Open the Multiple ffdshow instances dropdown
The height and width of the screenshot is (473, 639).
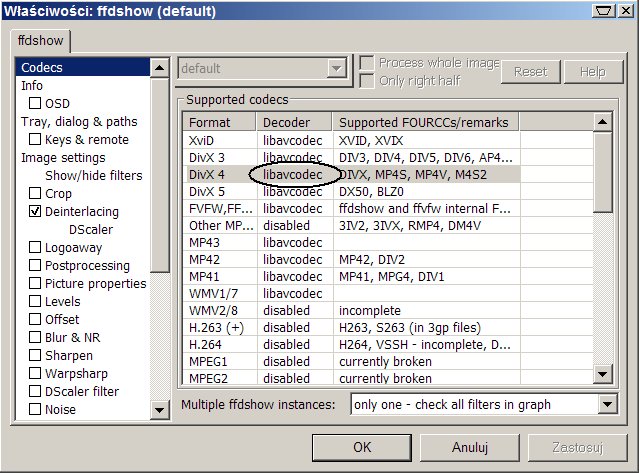pyautogui.click(x=606, y=405)
